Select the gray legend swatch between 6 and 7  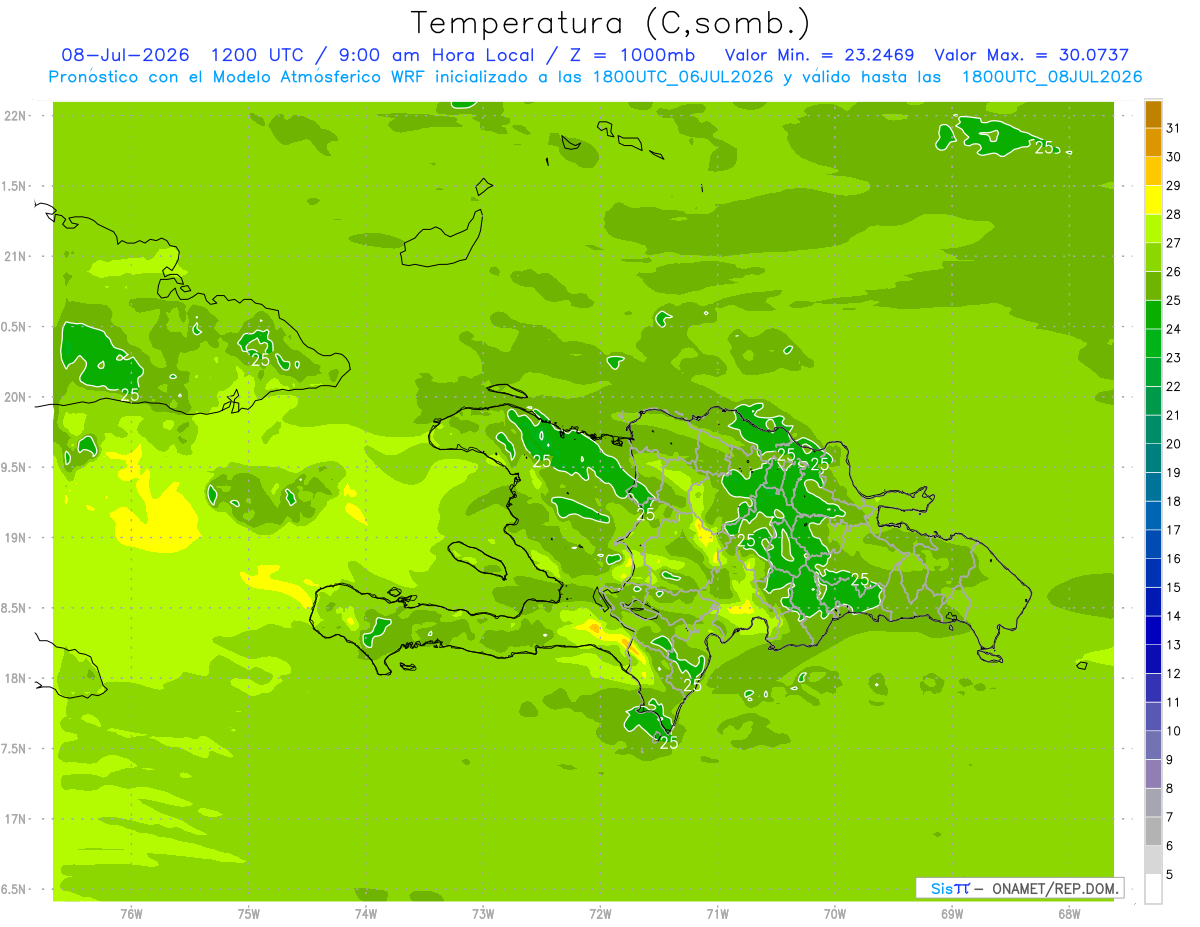click(x=1153, y=832)
